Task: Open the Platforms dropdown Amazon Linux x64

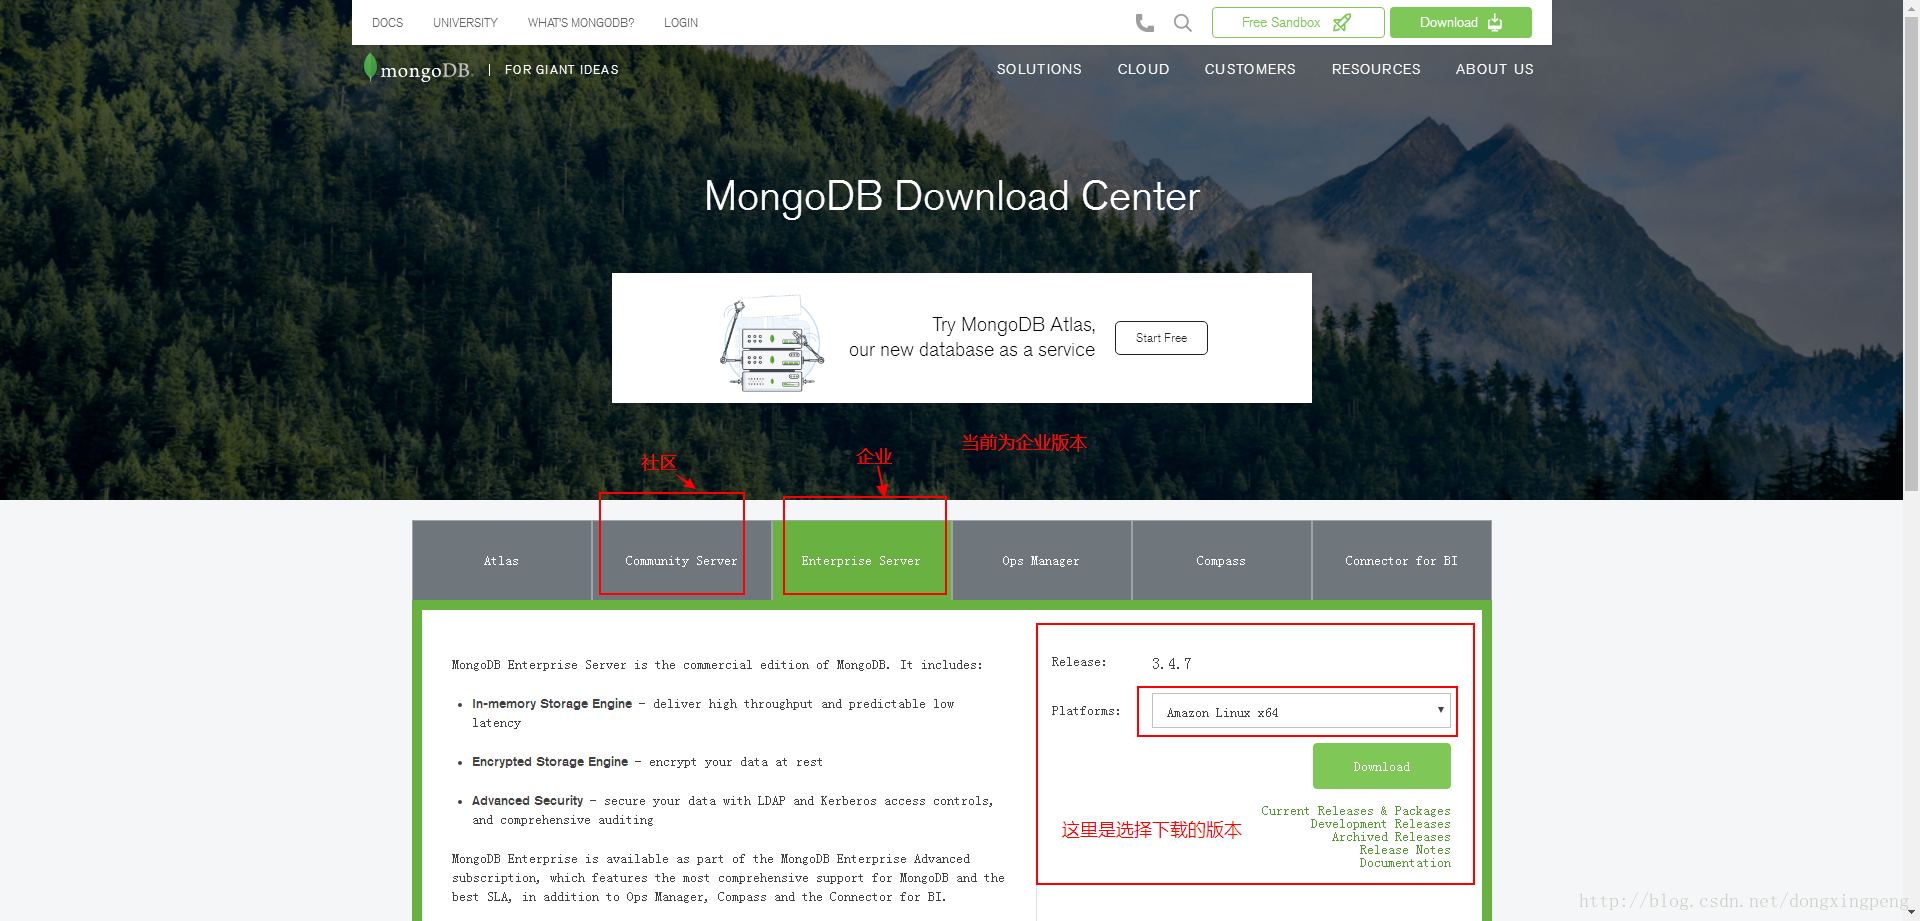Action: pos(1301,711)
